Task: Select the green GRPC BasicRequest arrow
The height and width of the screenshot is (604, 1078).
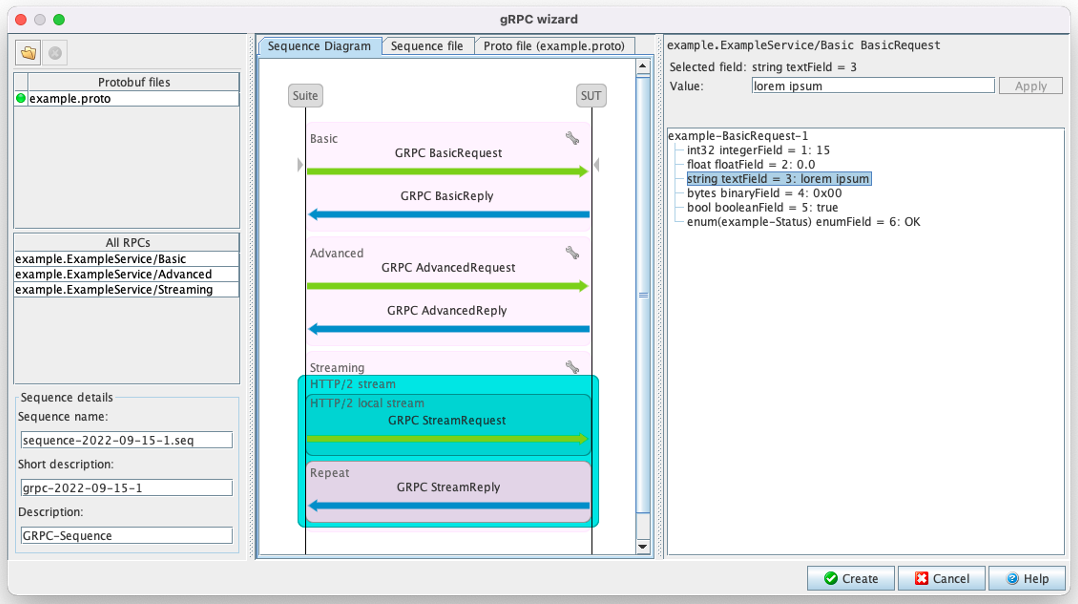Action: coord(447,170)
